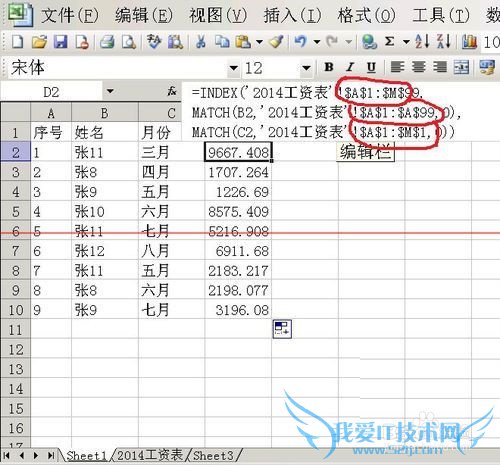This screenshot has width=500, height=465.
Task: Click the Redo icon
Action: click(x=332, y=42)
